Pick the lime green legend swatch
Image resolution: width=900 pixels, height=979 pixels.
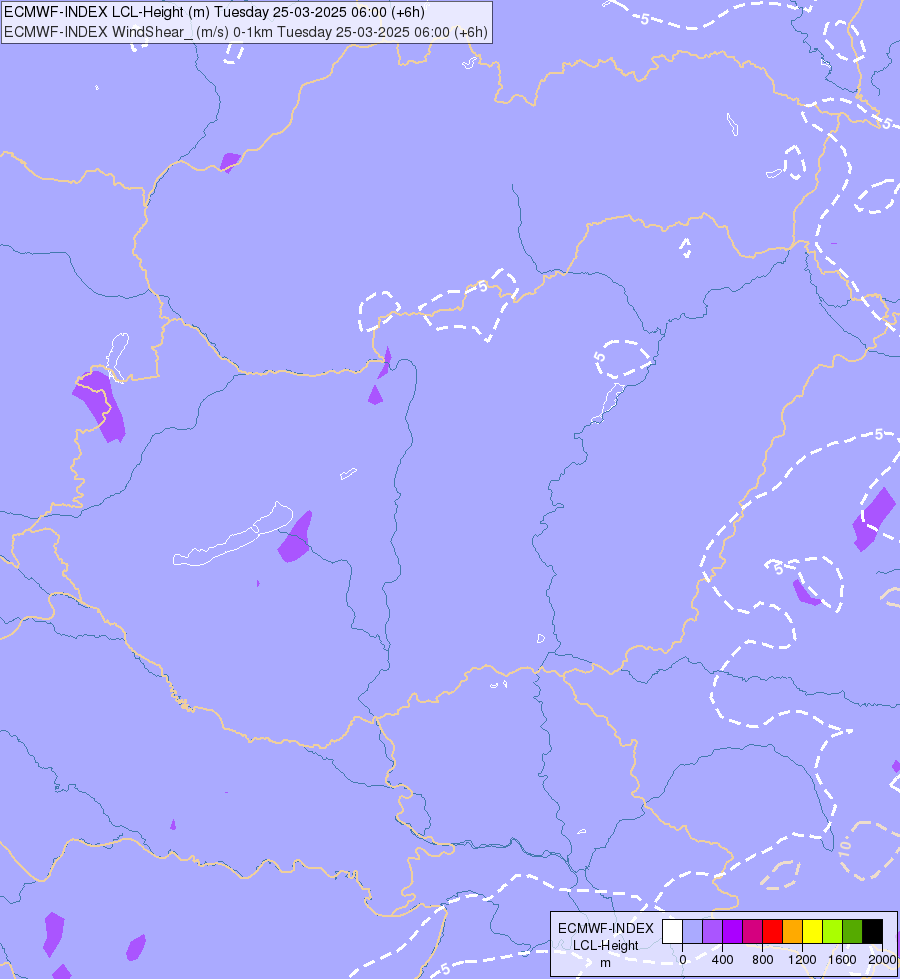[x=833, y=931]
